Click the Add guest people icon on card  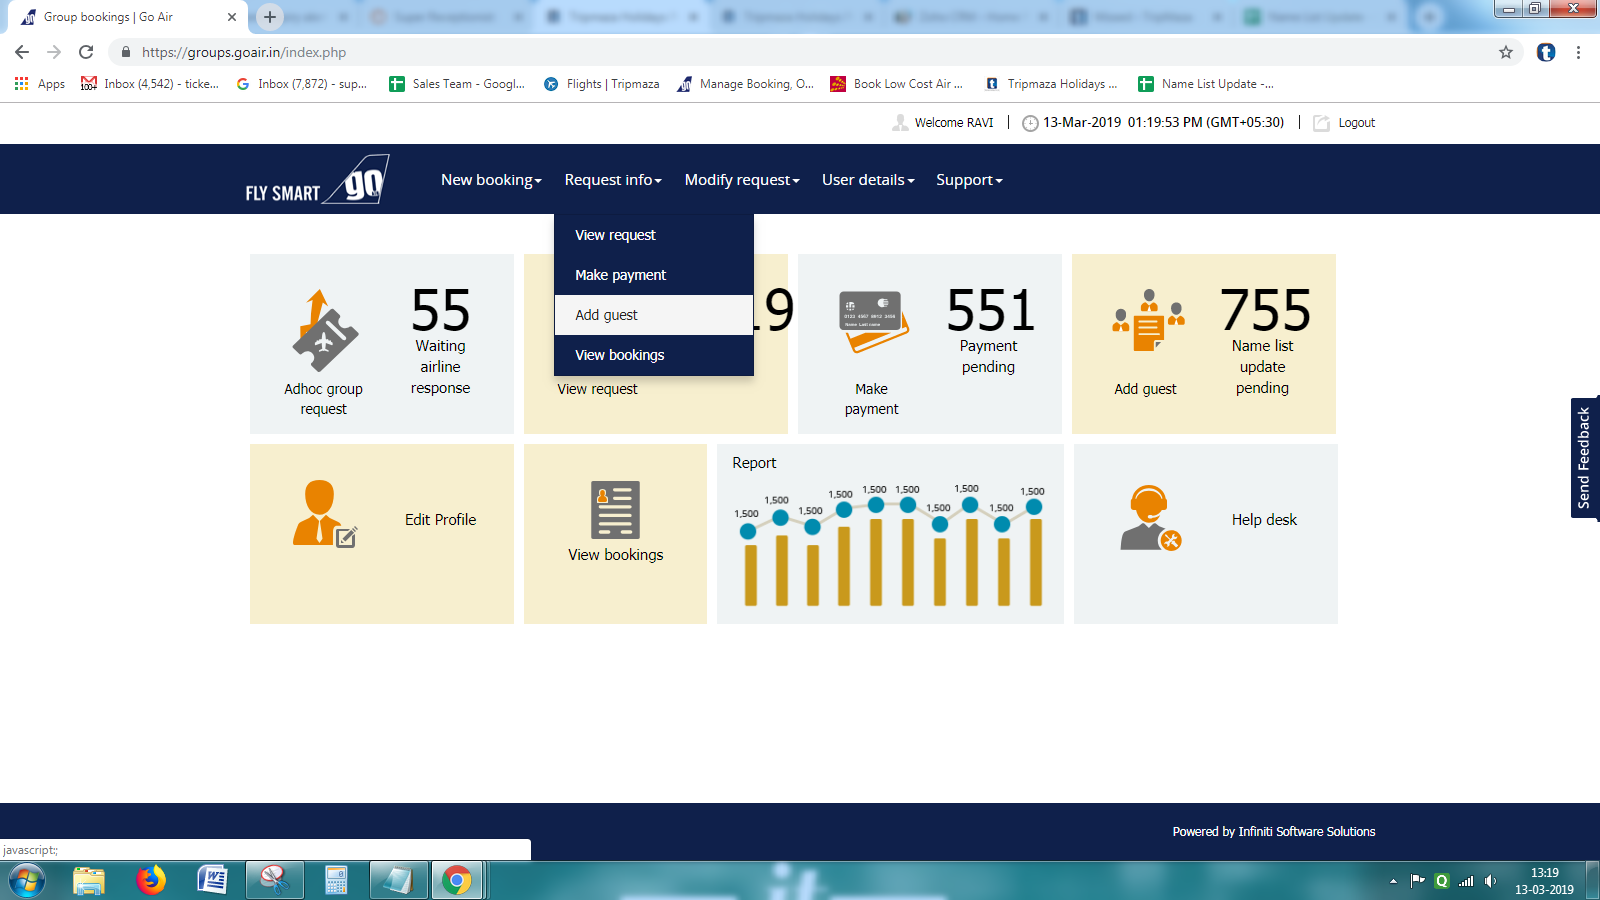tap(1148, 321)
